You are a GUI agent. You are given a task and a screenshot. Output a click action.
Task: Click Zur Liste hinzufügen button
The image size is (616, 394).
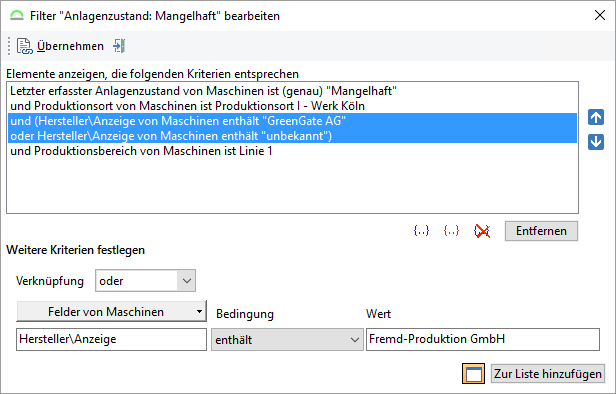click(x=548, y=374)
